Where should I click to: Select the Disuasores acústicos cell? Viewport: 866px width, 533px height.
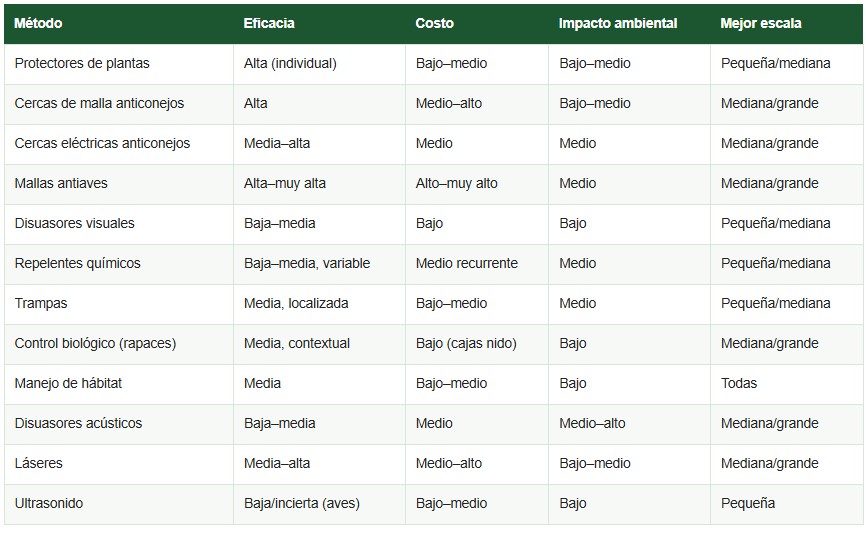(119, 424)
